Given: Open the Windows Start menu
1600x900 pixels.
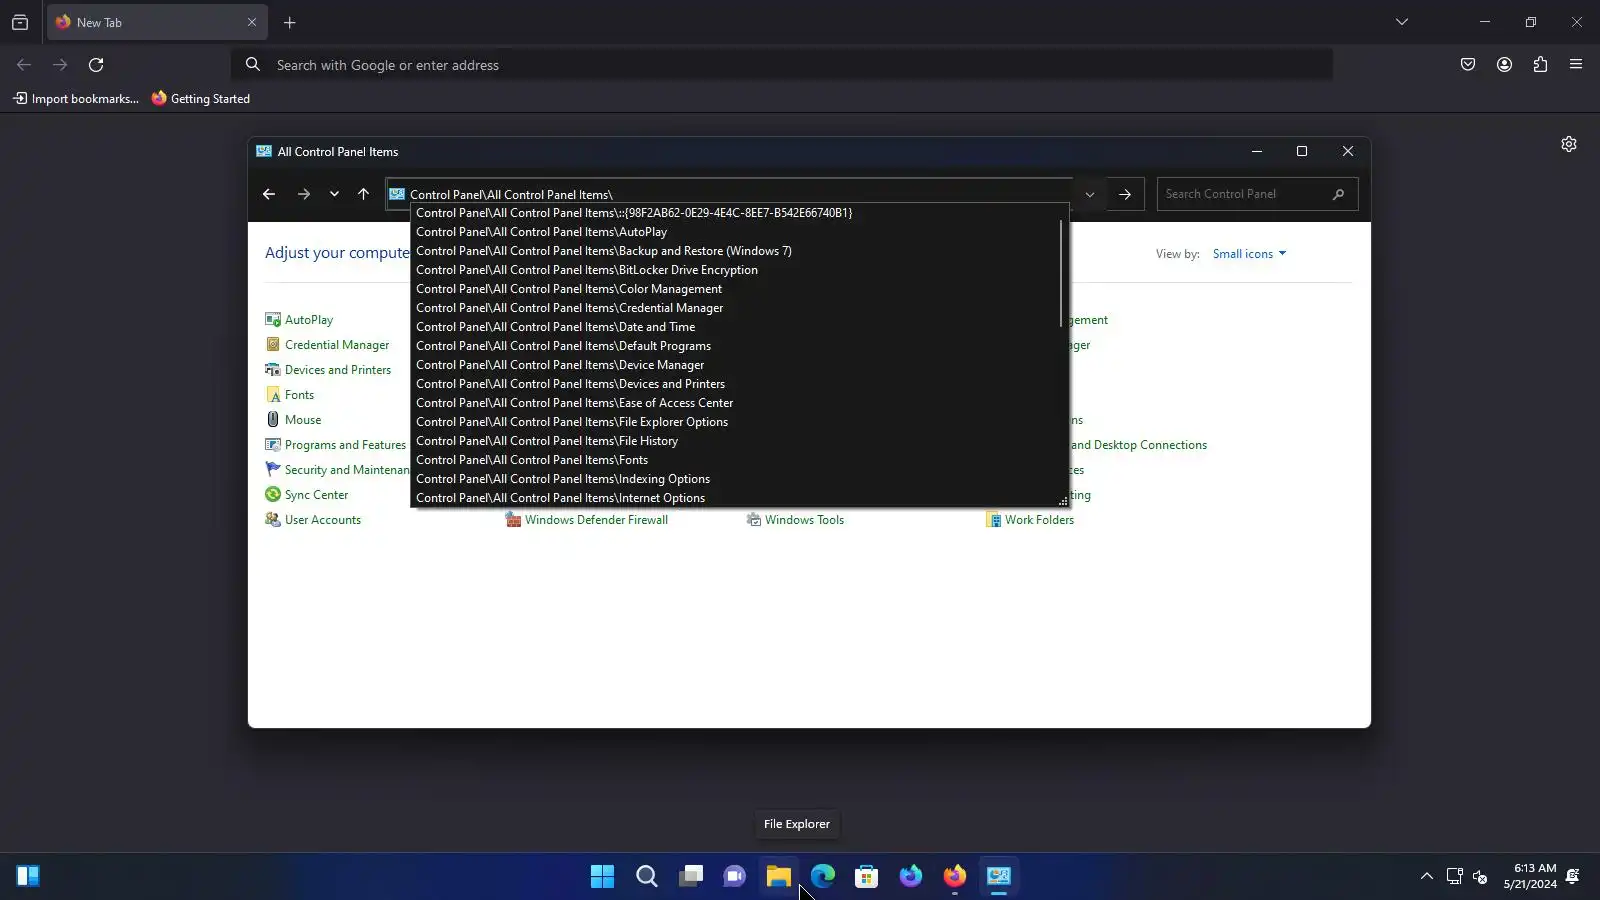Looking at the screenshot, I should pos(603,877).
